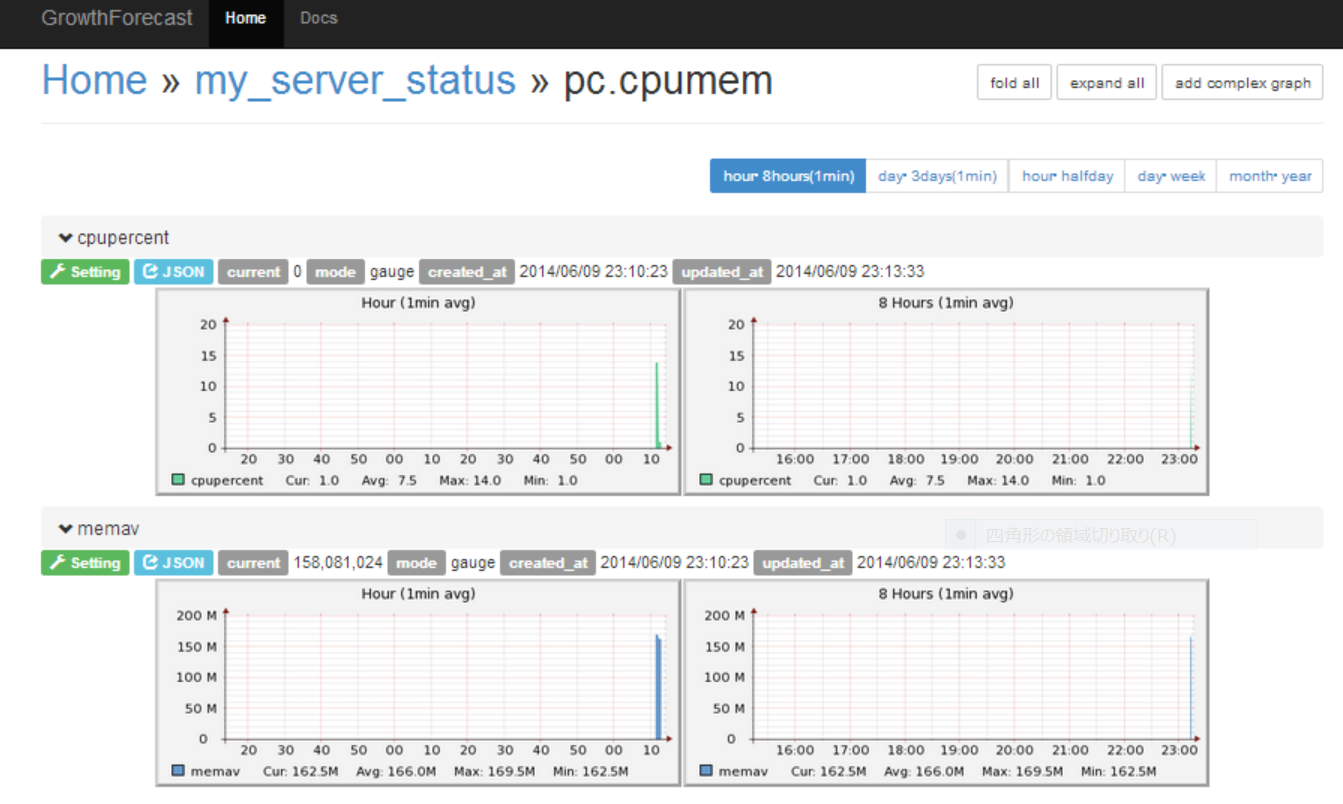1343x804 pixels.
Task: Go to the Docs page
Action: [x=318, y=17]
